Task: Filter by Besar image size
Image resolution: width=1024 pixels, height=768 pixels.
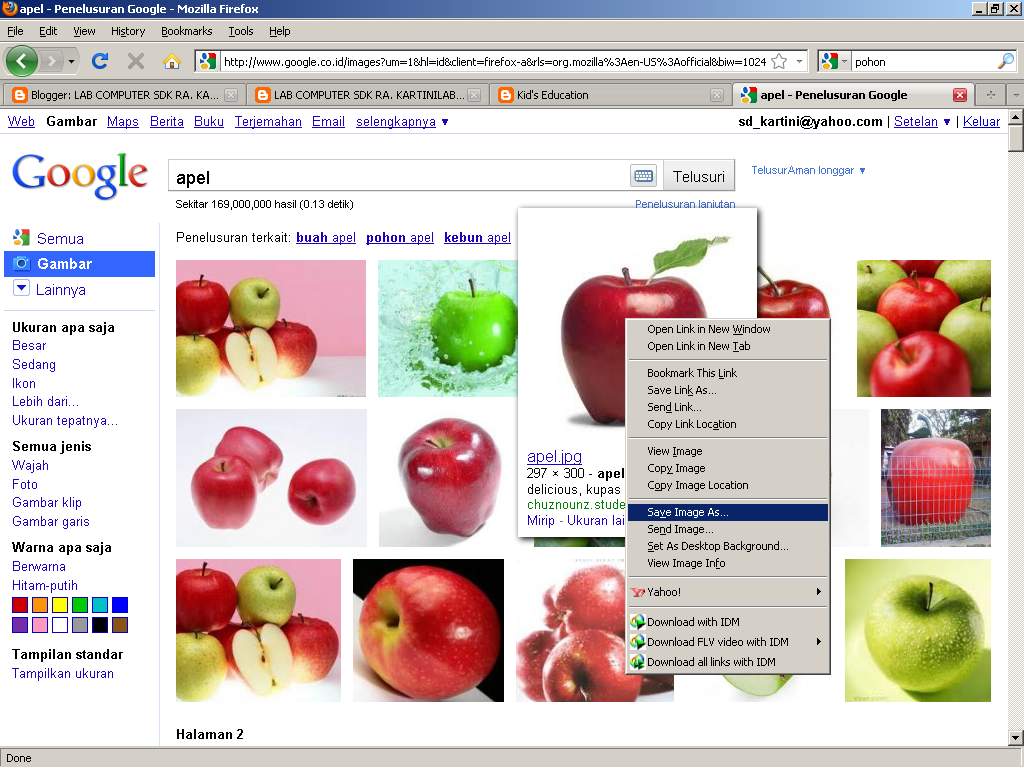Action: tap(29, 345)
